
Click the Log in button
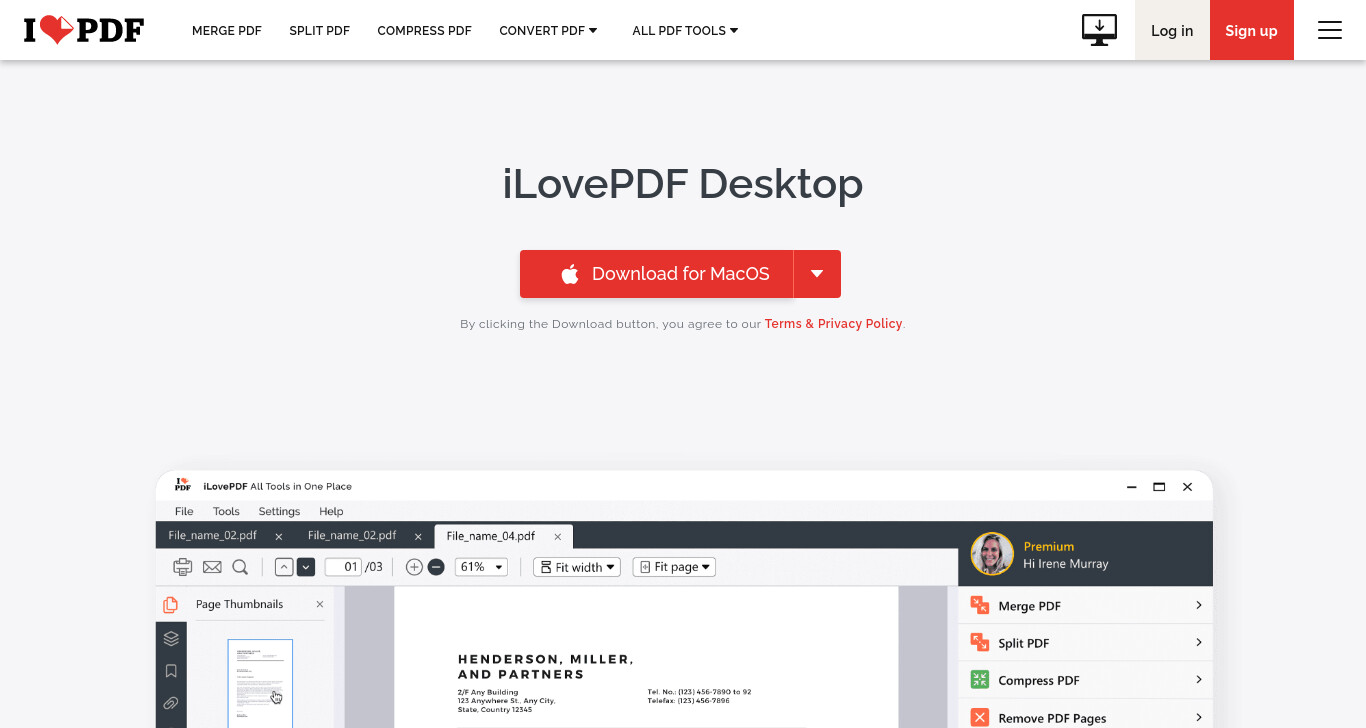(x=1172, y=30)
